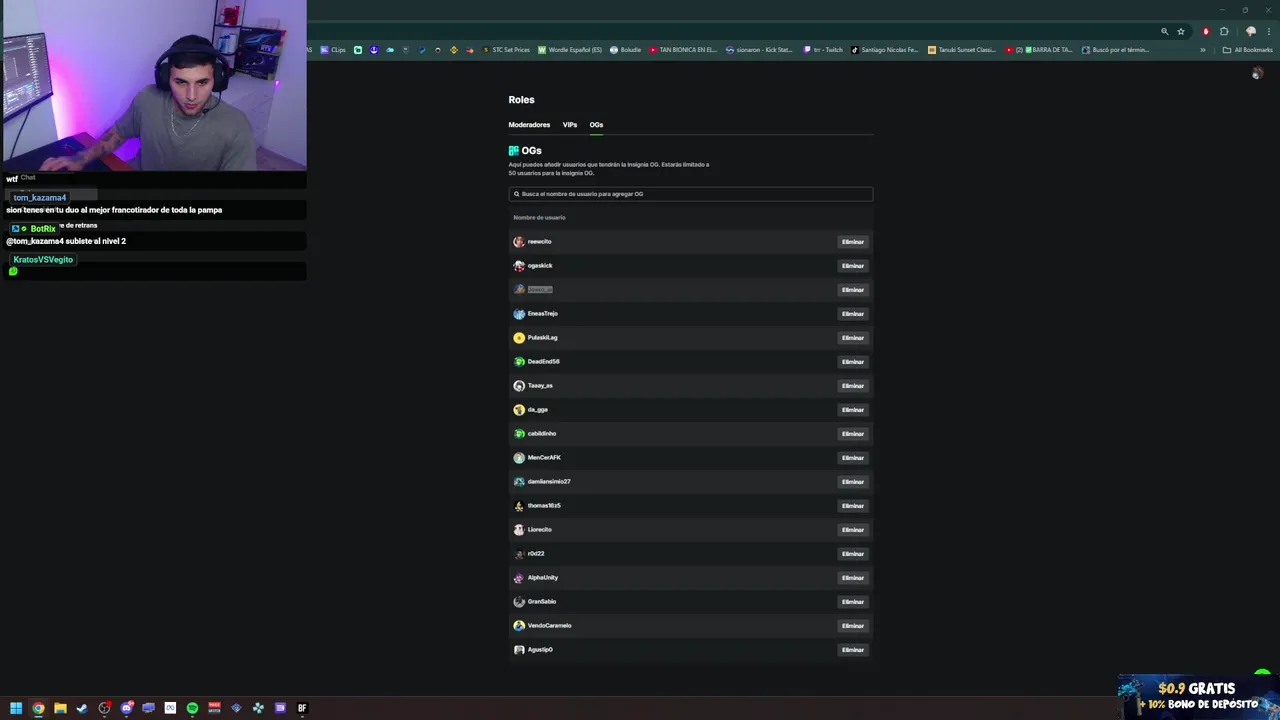Open the CLips bookmark
Image resolution: width=1280 pixels, height=720 pixels.
click(x=333, y=50)
